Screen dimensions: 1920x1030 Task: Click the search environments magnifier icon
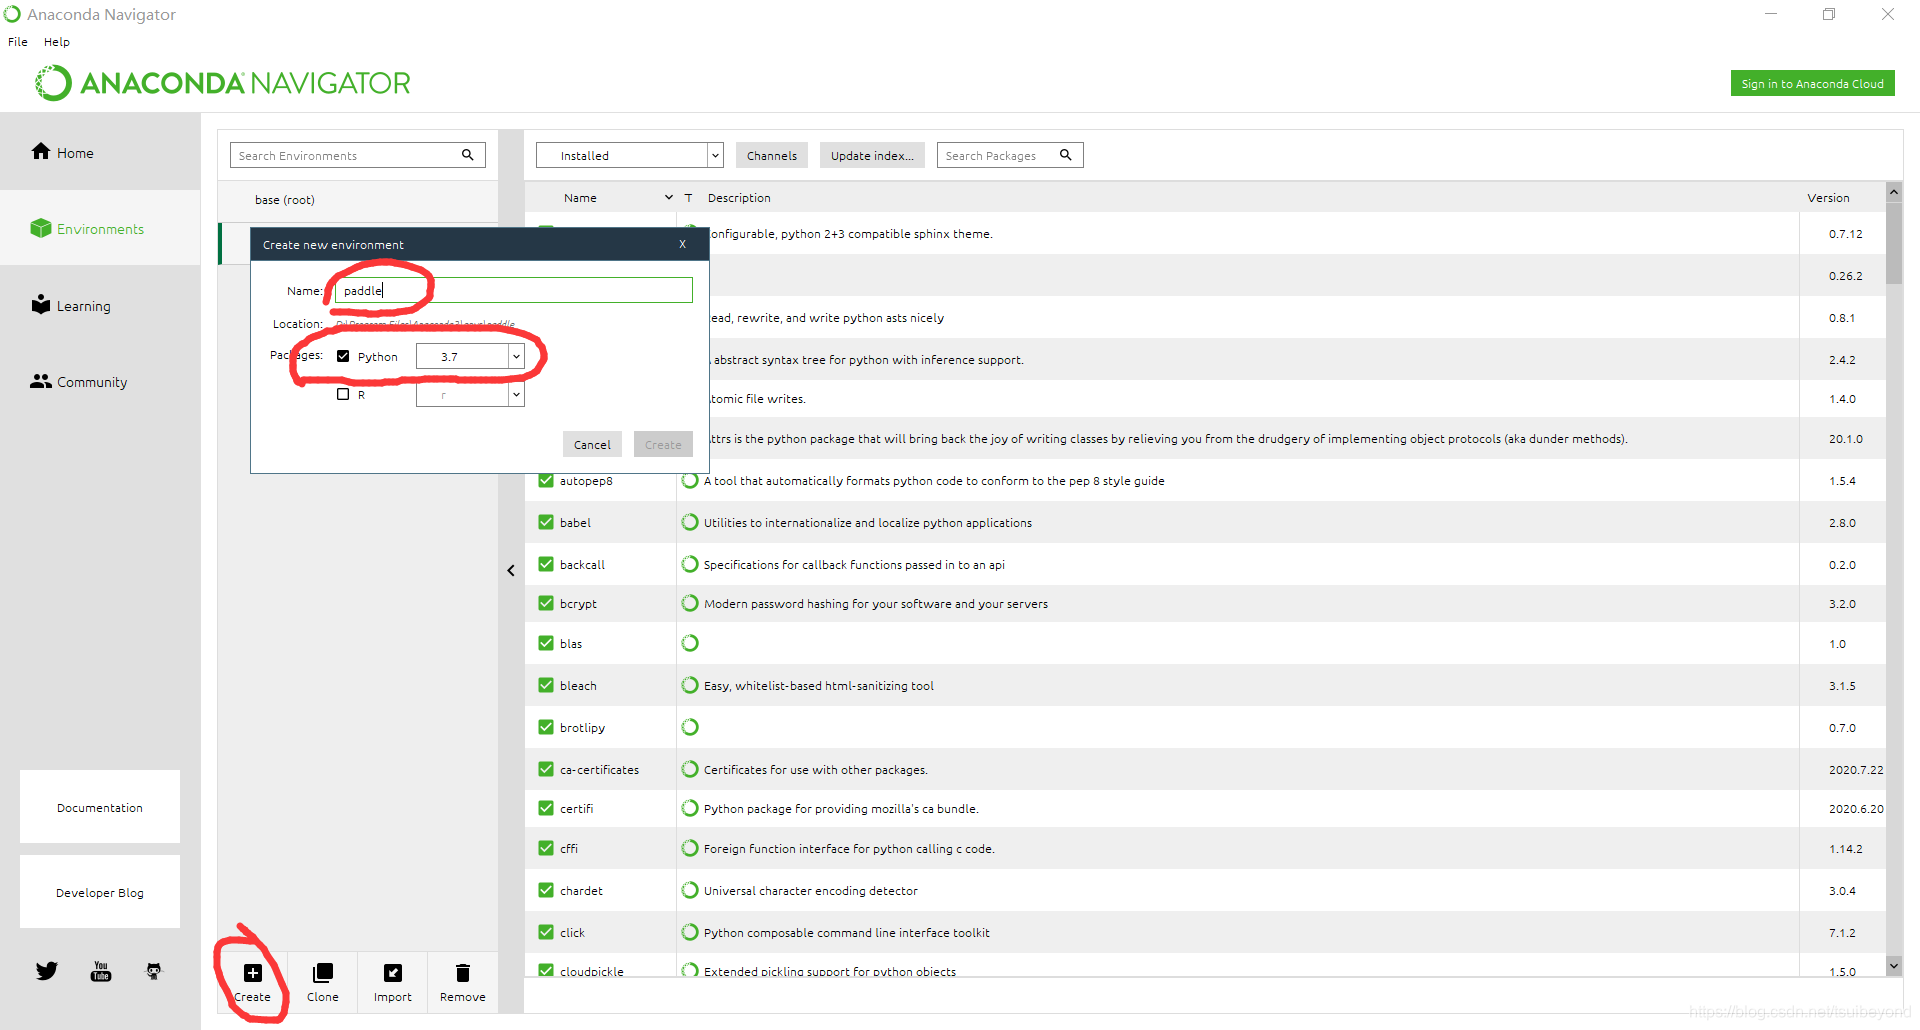[467, 155]
